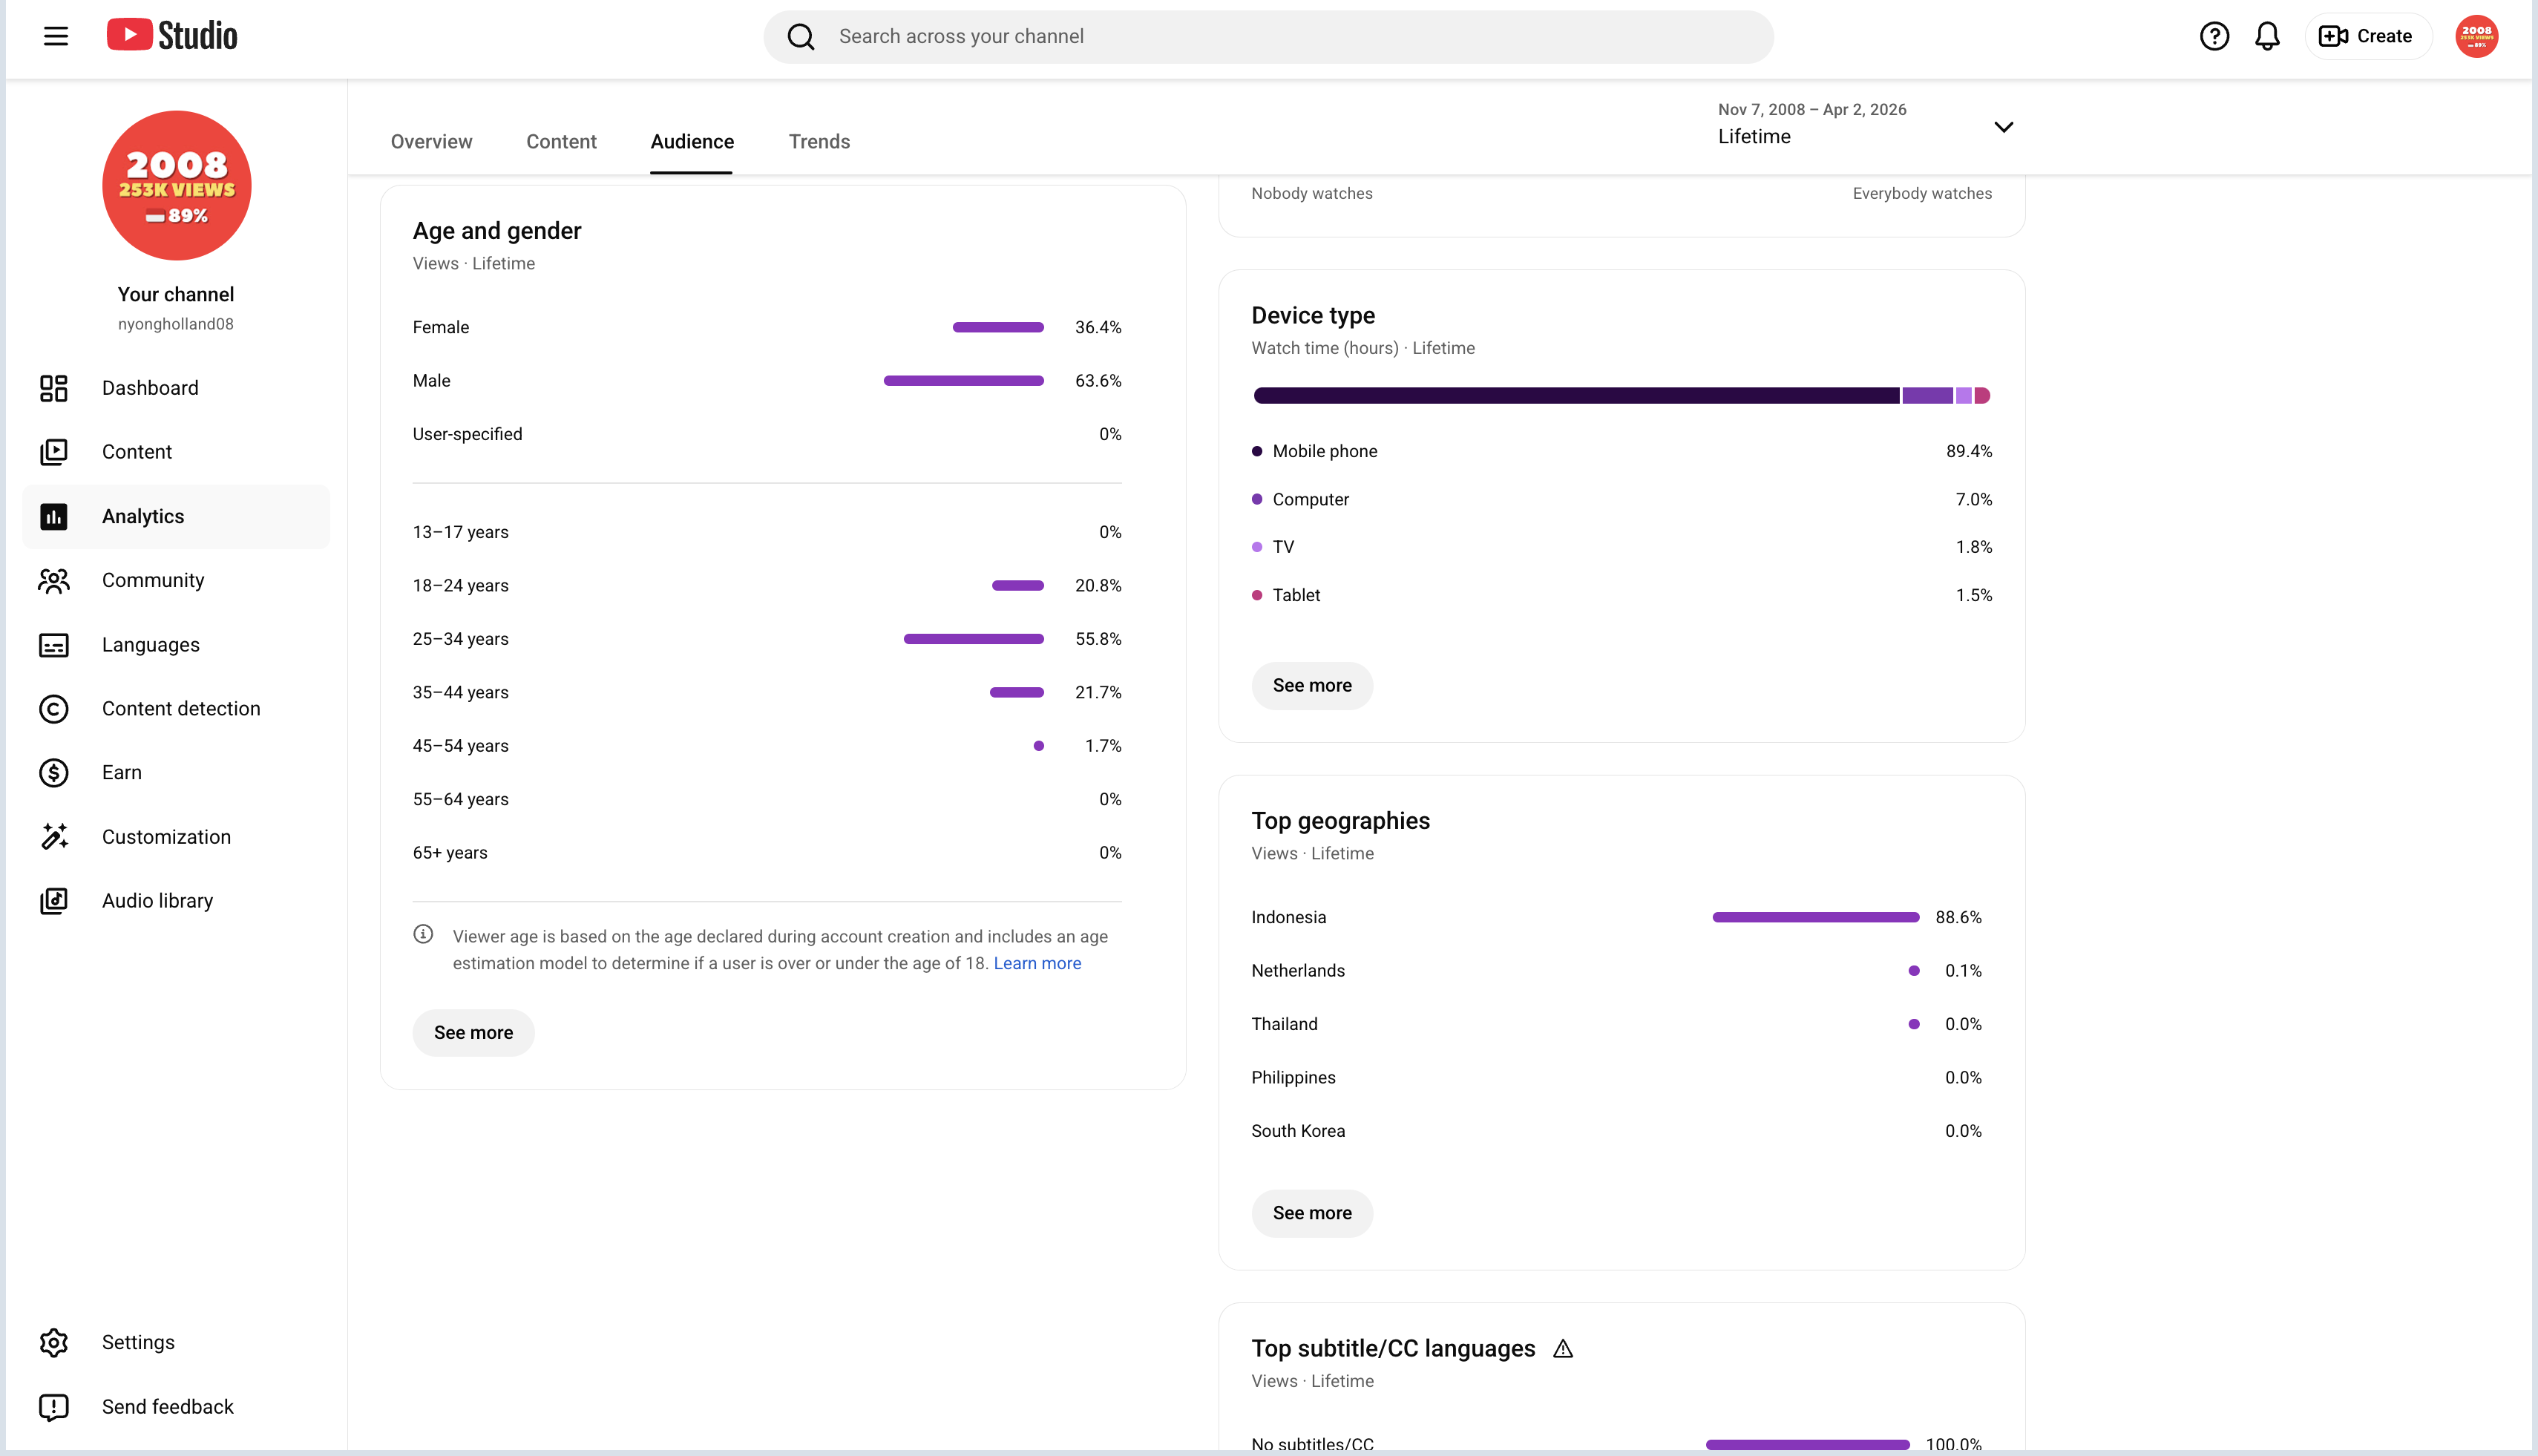Screen dimensions: 2538x1456
Task: Switch to the Trends tab
Action: click(819, 142)
